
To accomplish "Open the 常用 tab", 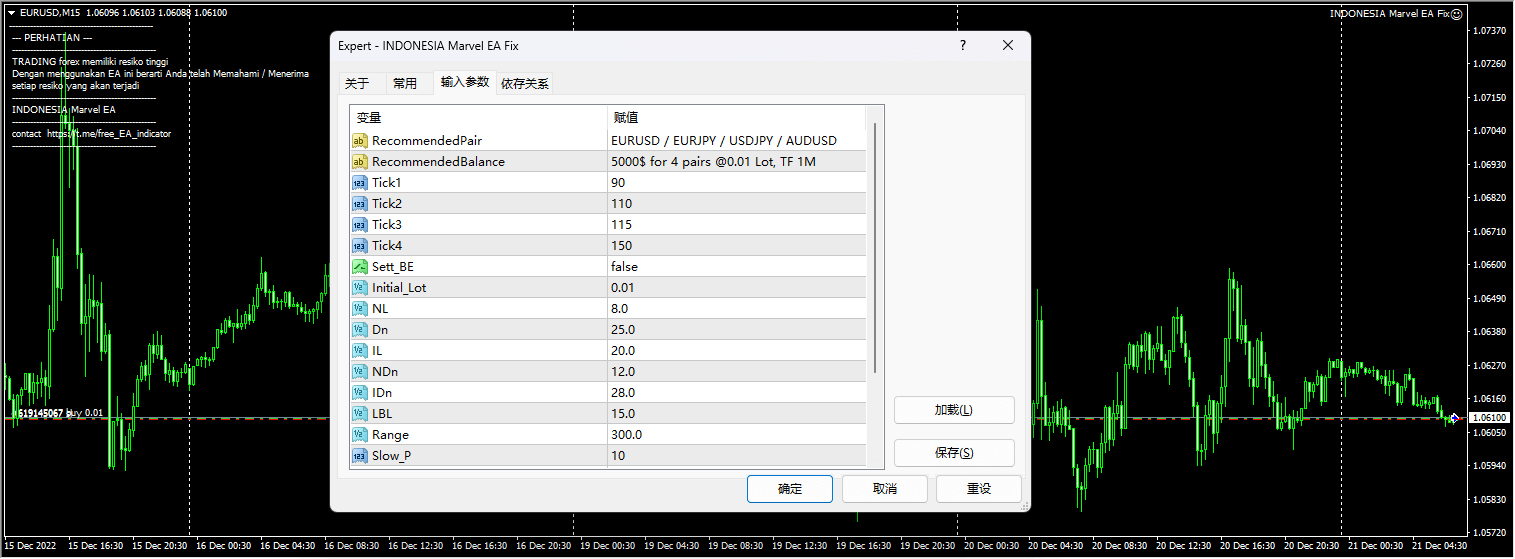I will 405,84.
